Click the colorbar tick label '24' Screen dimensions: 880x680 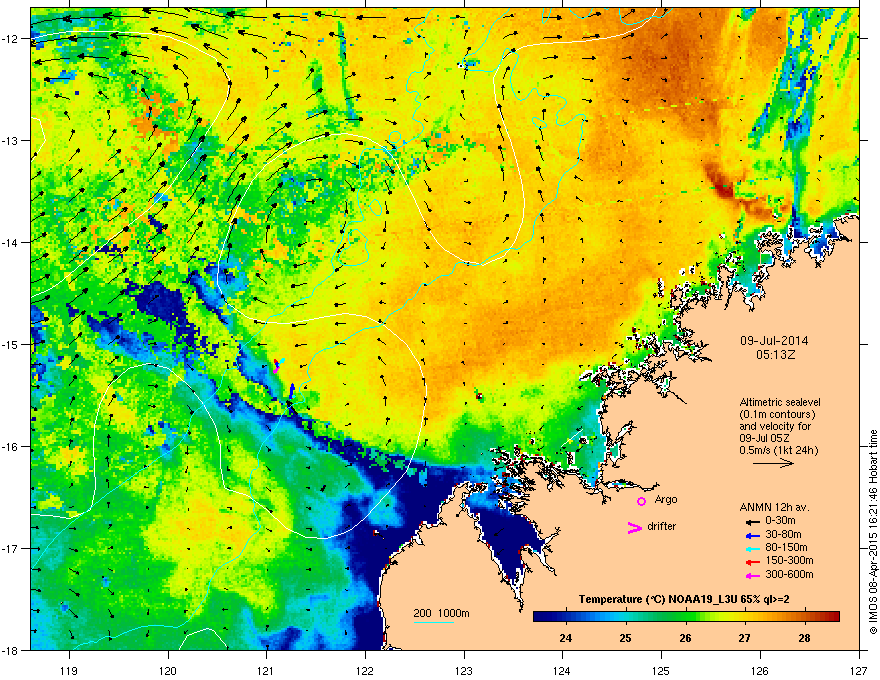coord(566,638)
